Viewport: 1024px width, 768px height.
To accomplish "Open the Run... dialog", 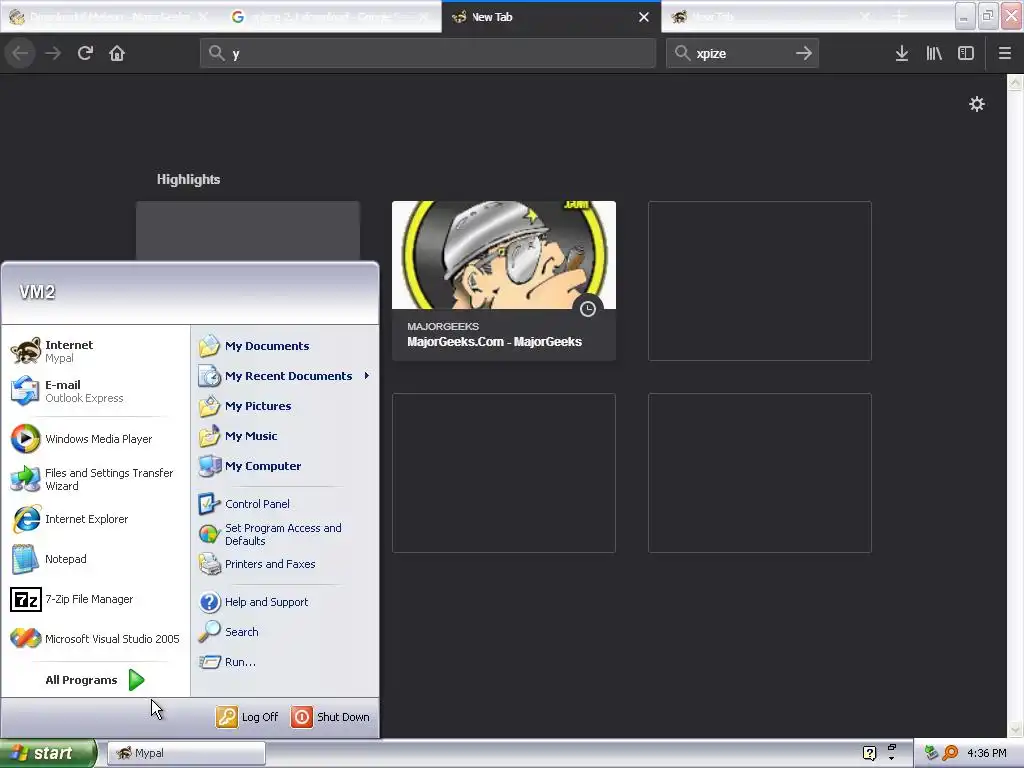I will [285, 662].
